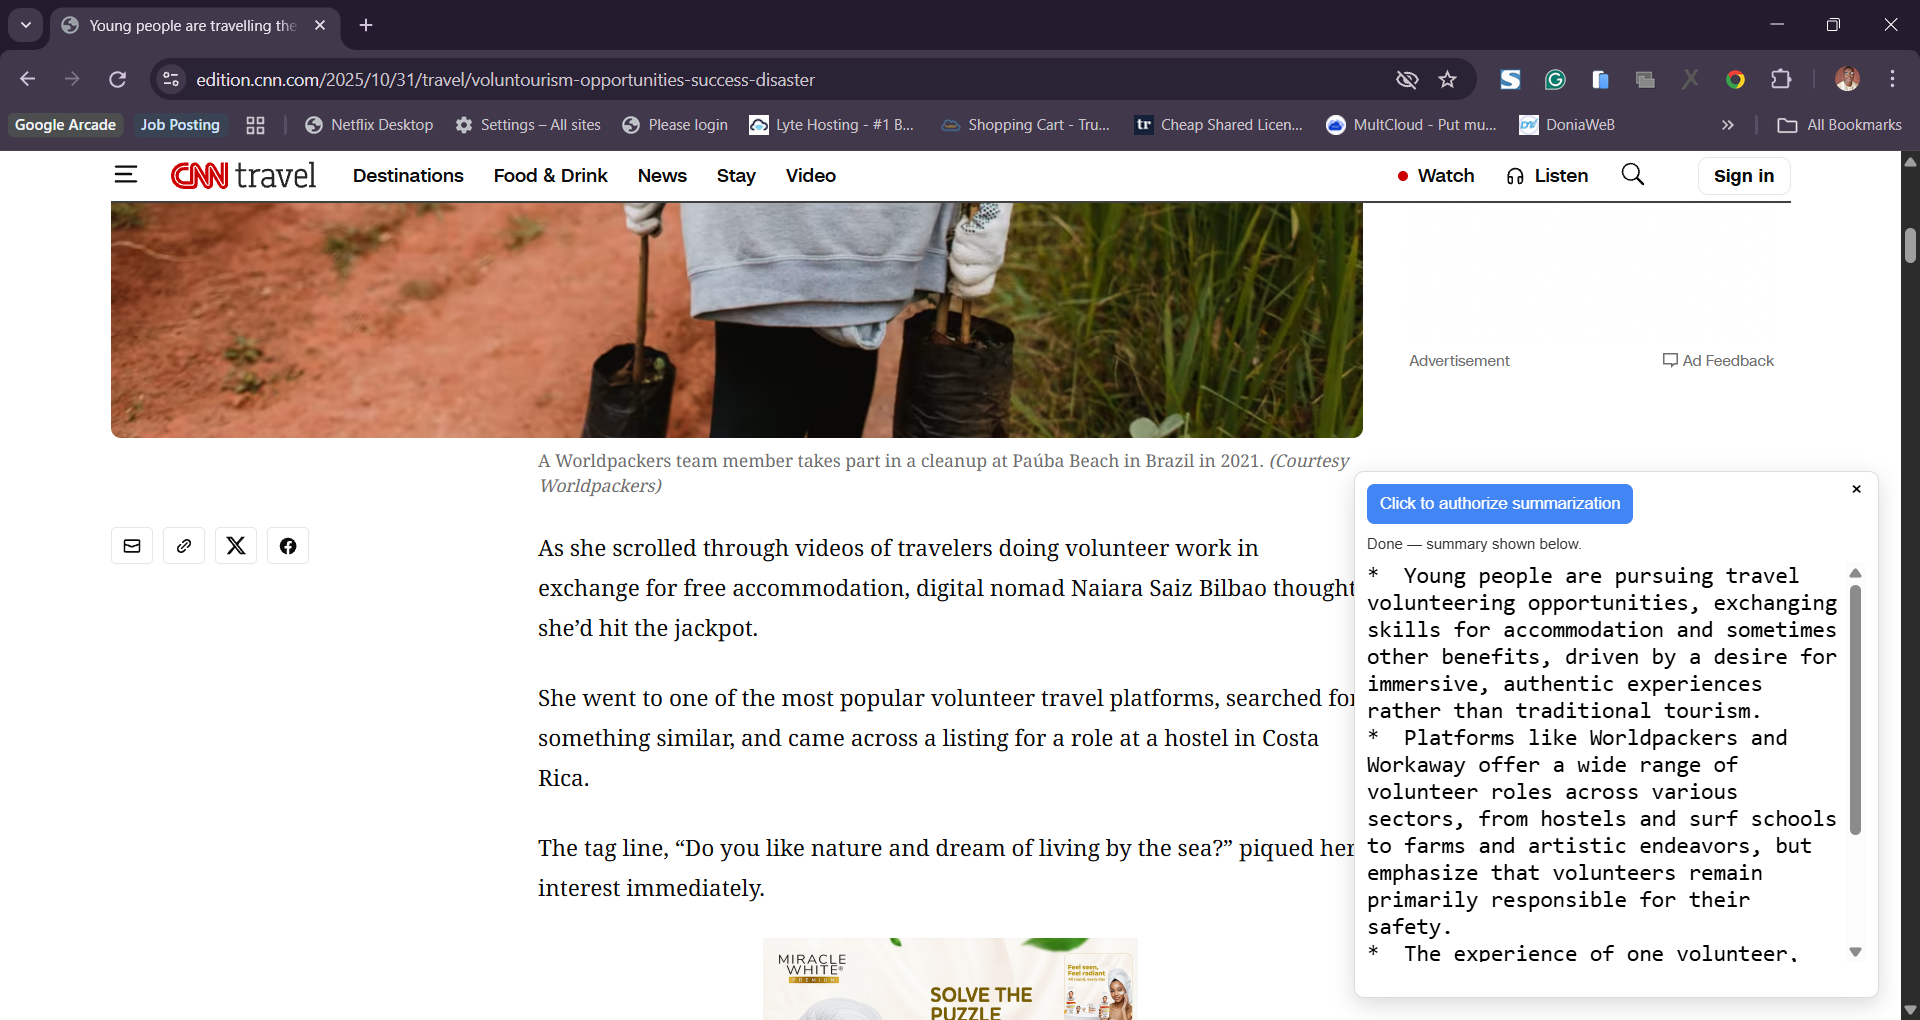Select the 'Young people are travelling' tab
The image size is (1920, 1020).
click(x=194, y=25)
